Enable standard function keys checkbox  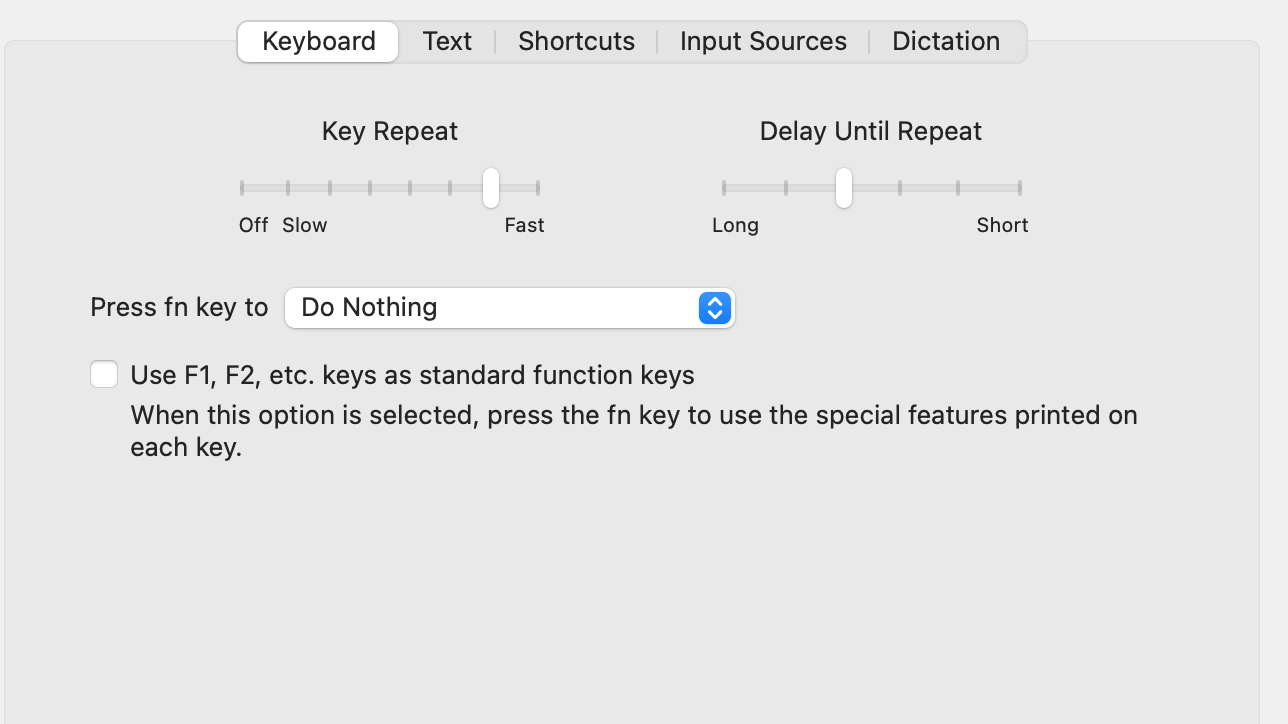[x=104, y=374]
